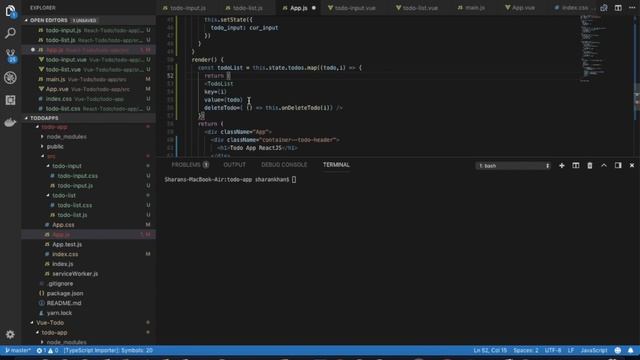The width and height of the screenshot is (640, 360).
Task: Split the editor to the right
Action: click(618, 8)
